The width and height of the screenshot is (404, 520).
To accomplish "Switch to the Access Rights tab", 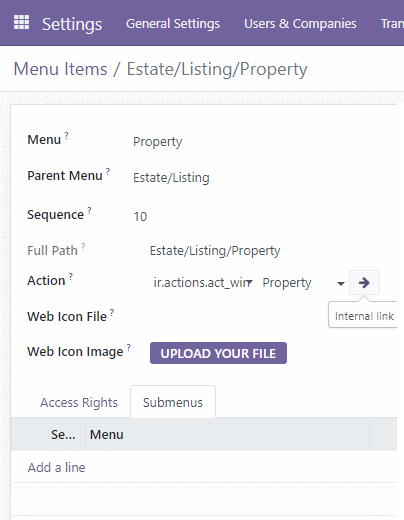I will coord(79,402).
